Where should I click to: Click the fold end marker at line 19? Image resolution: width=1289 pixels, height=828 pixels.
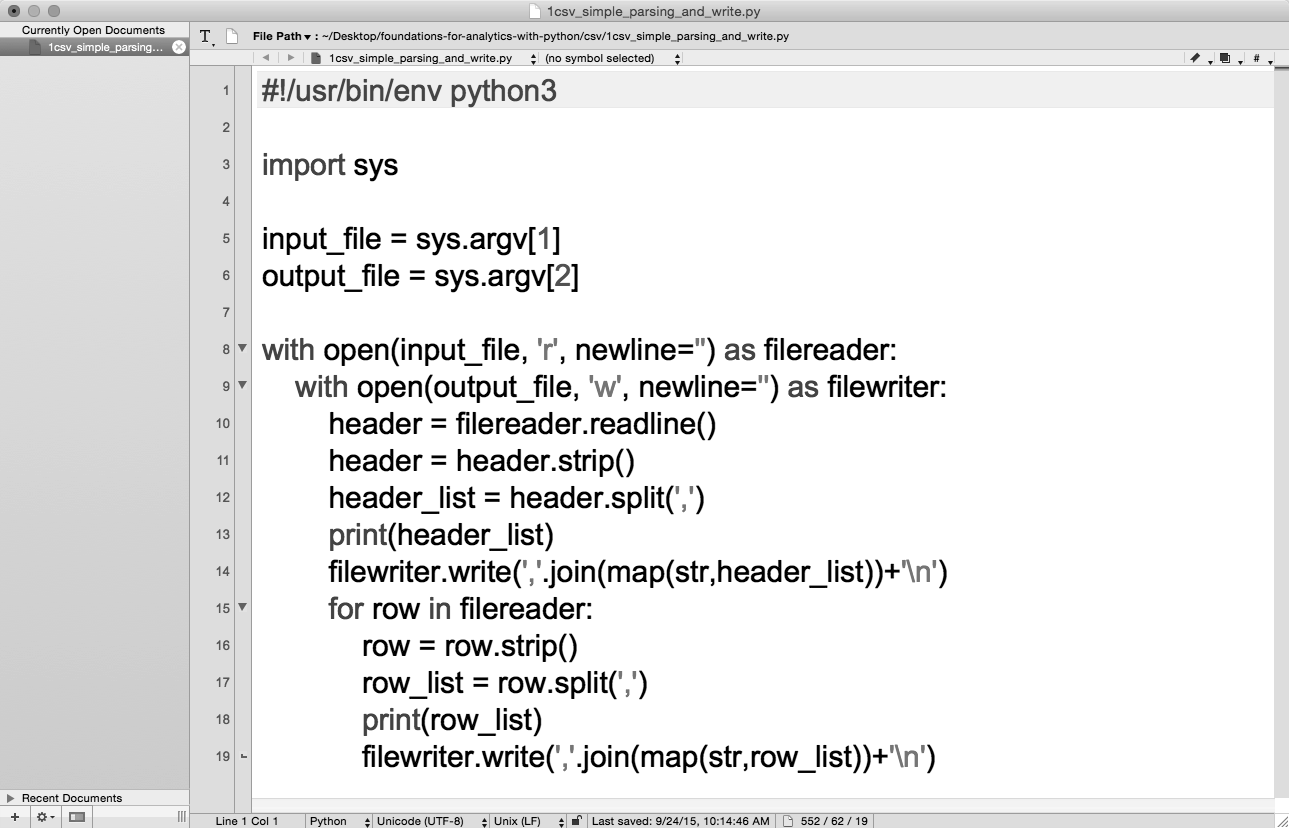click(x=242, y=756)
